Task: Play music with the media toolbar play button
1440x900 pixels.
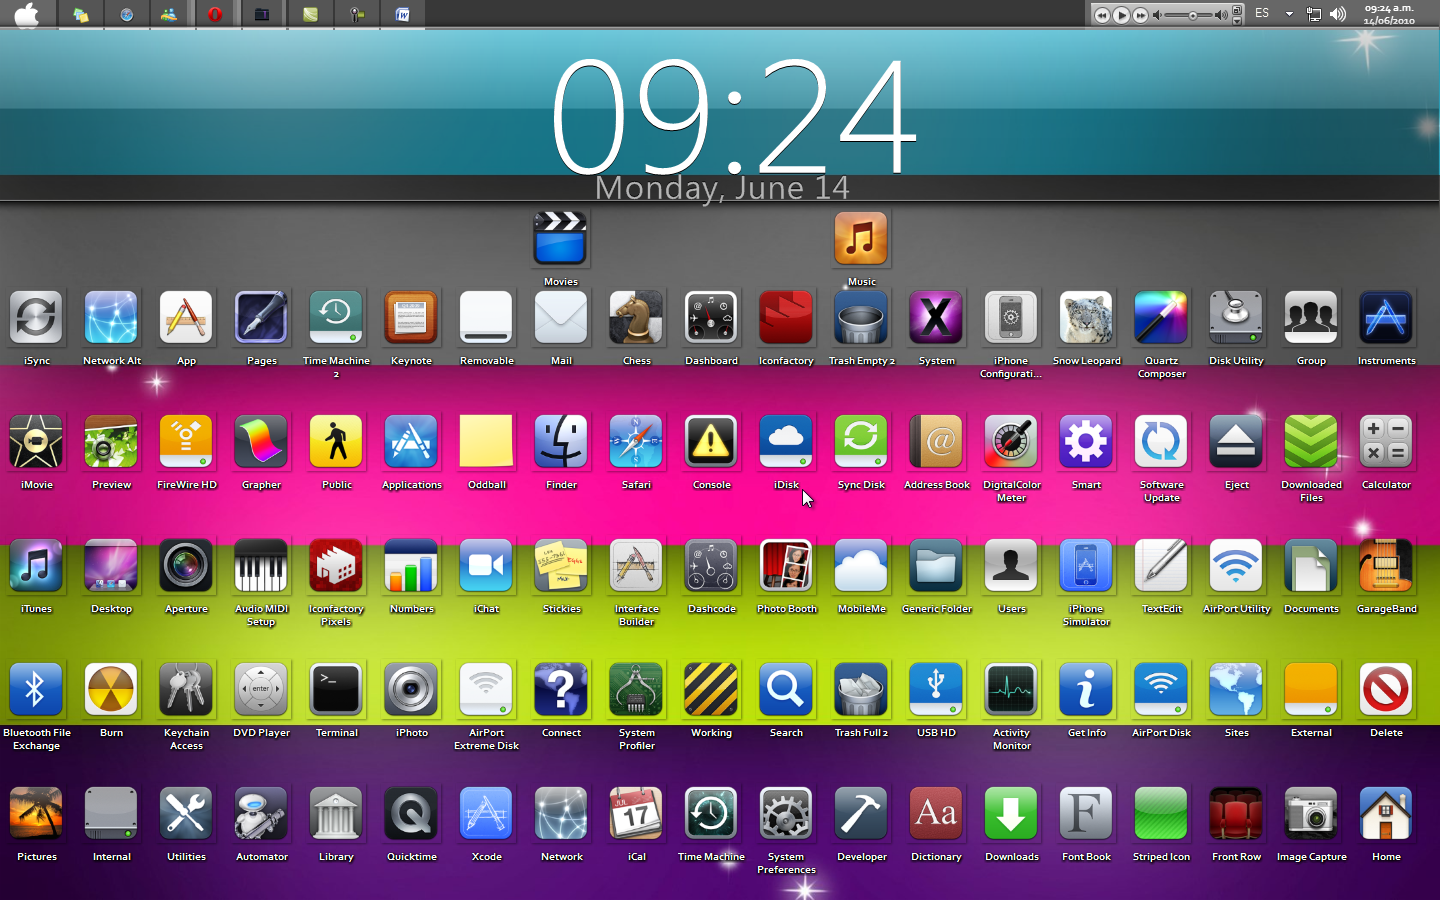Action: 1121,15
